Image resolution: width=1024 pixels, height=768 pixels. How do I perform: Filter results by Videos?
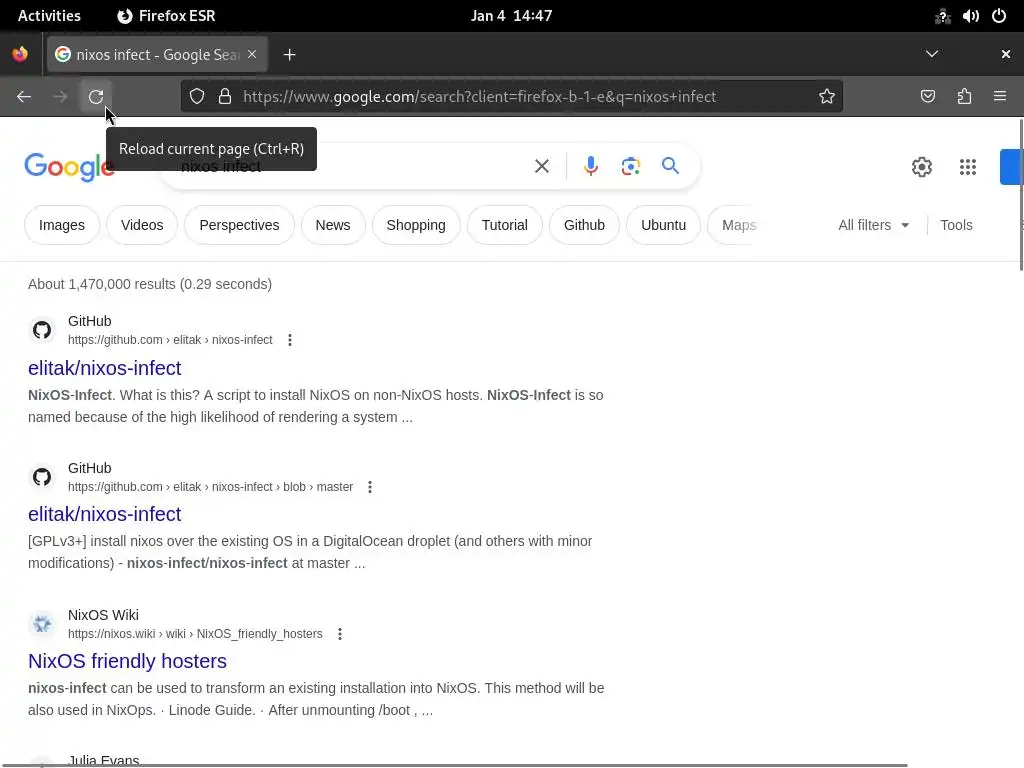point(142,225)
